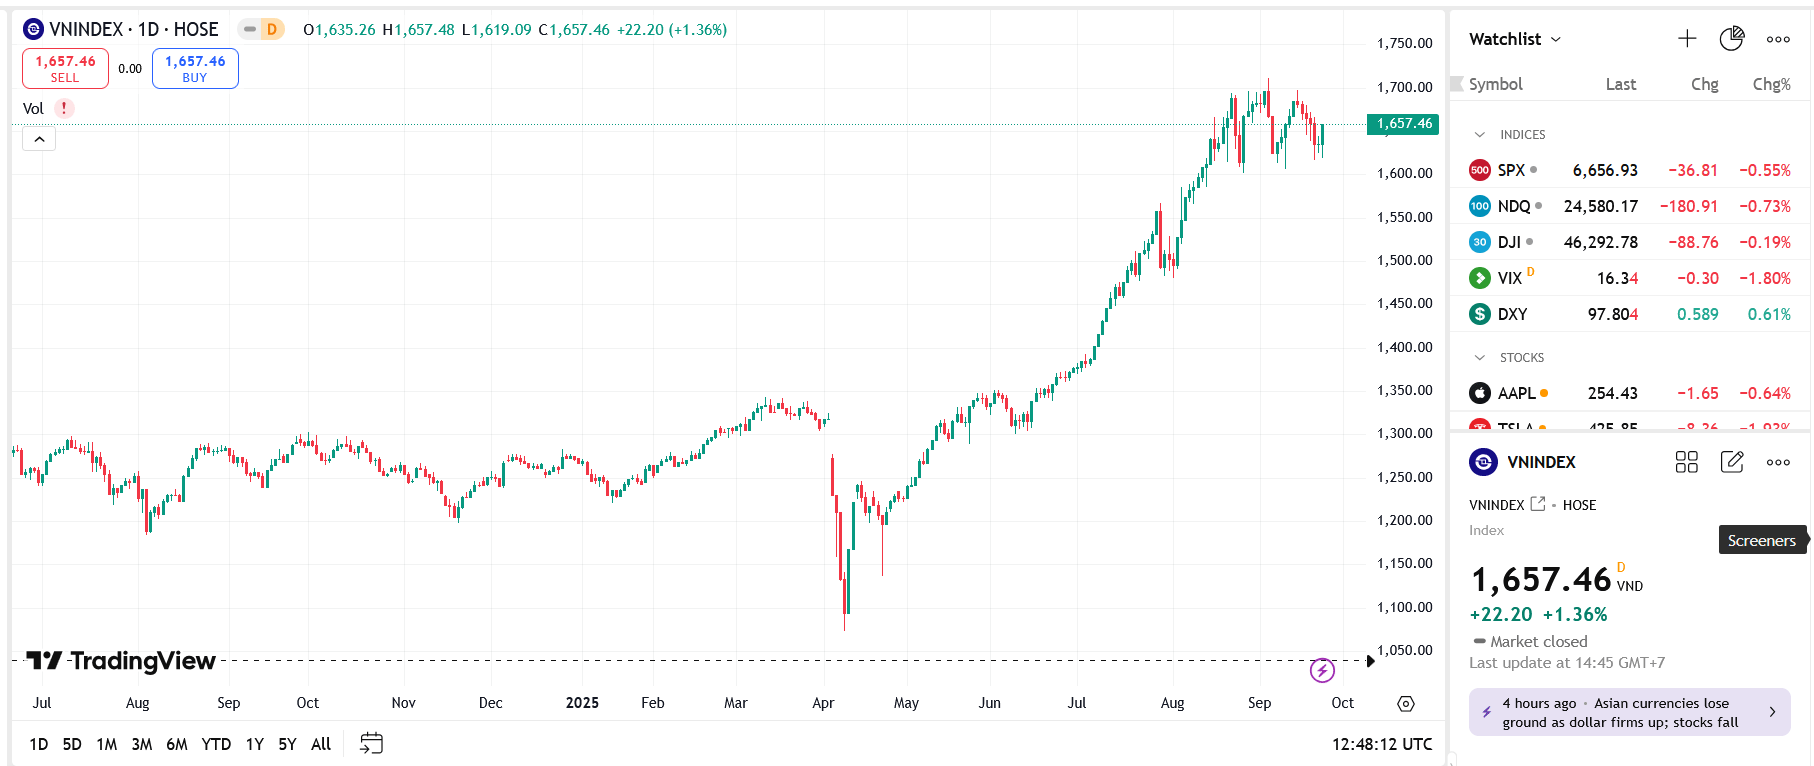Open the Watchlist dropdown menu
Image resolution: width=1814 pixels, height=766 pixels.
(1515, 39)
